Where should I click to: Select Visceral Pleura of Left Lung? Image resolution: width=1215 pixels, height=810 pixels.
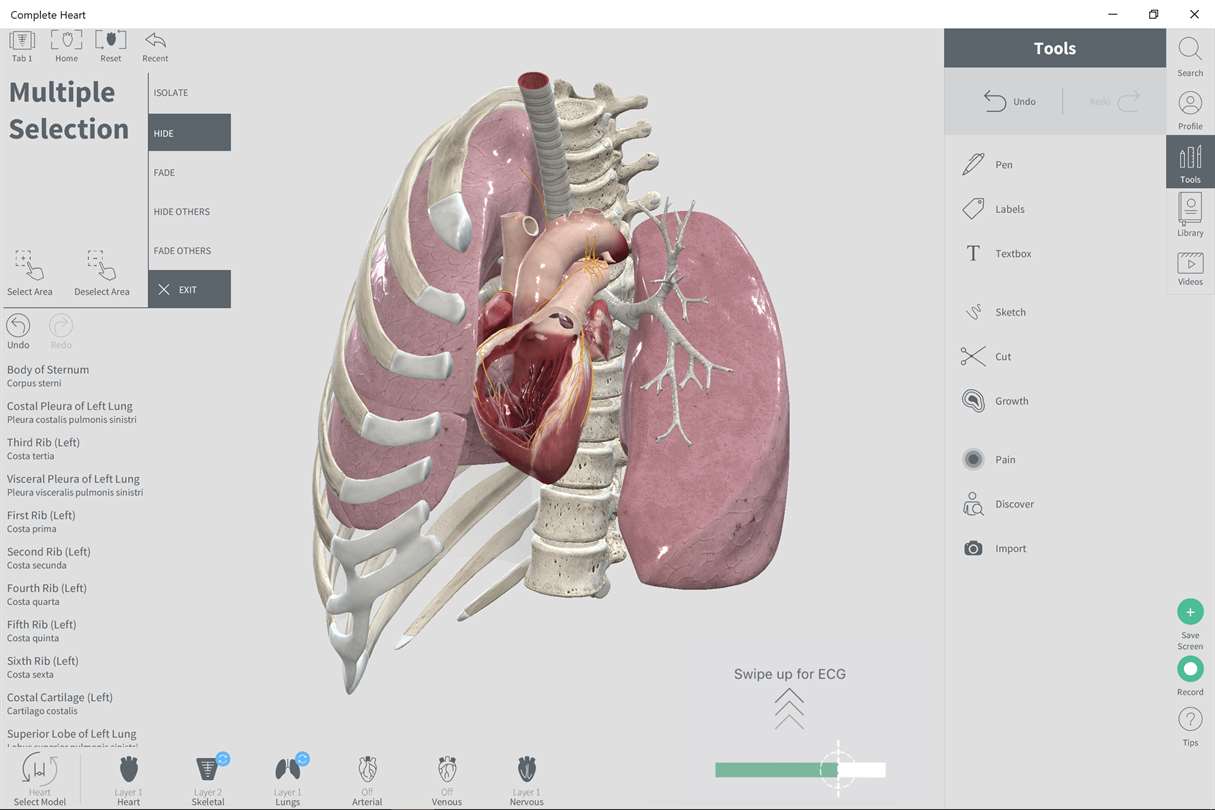75,485
